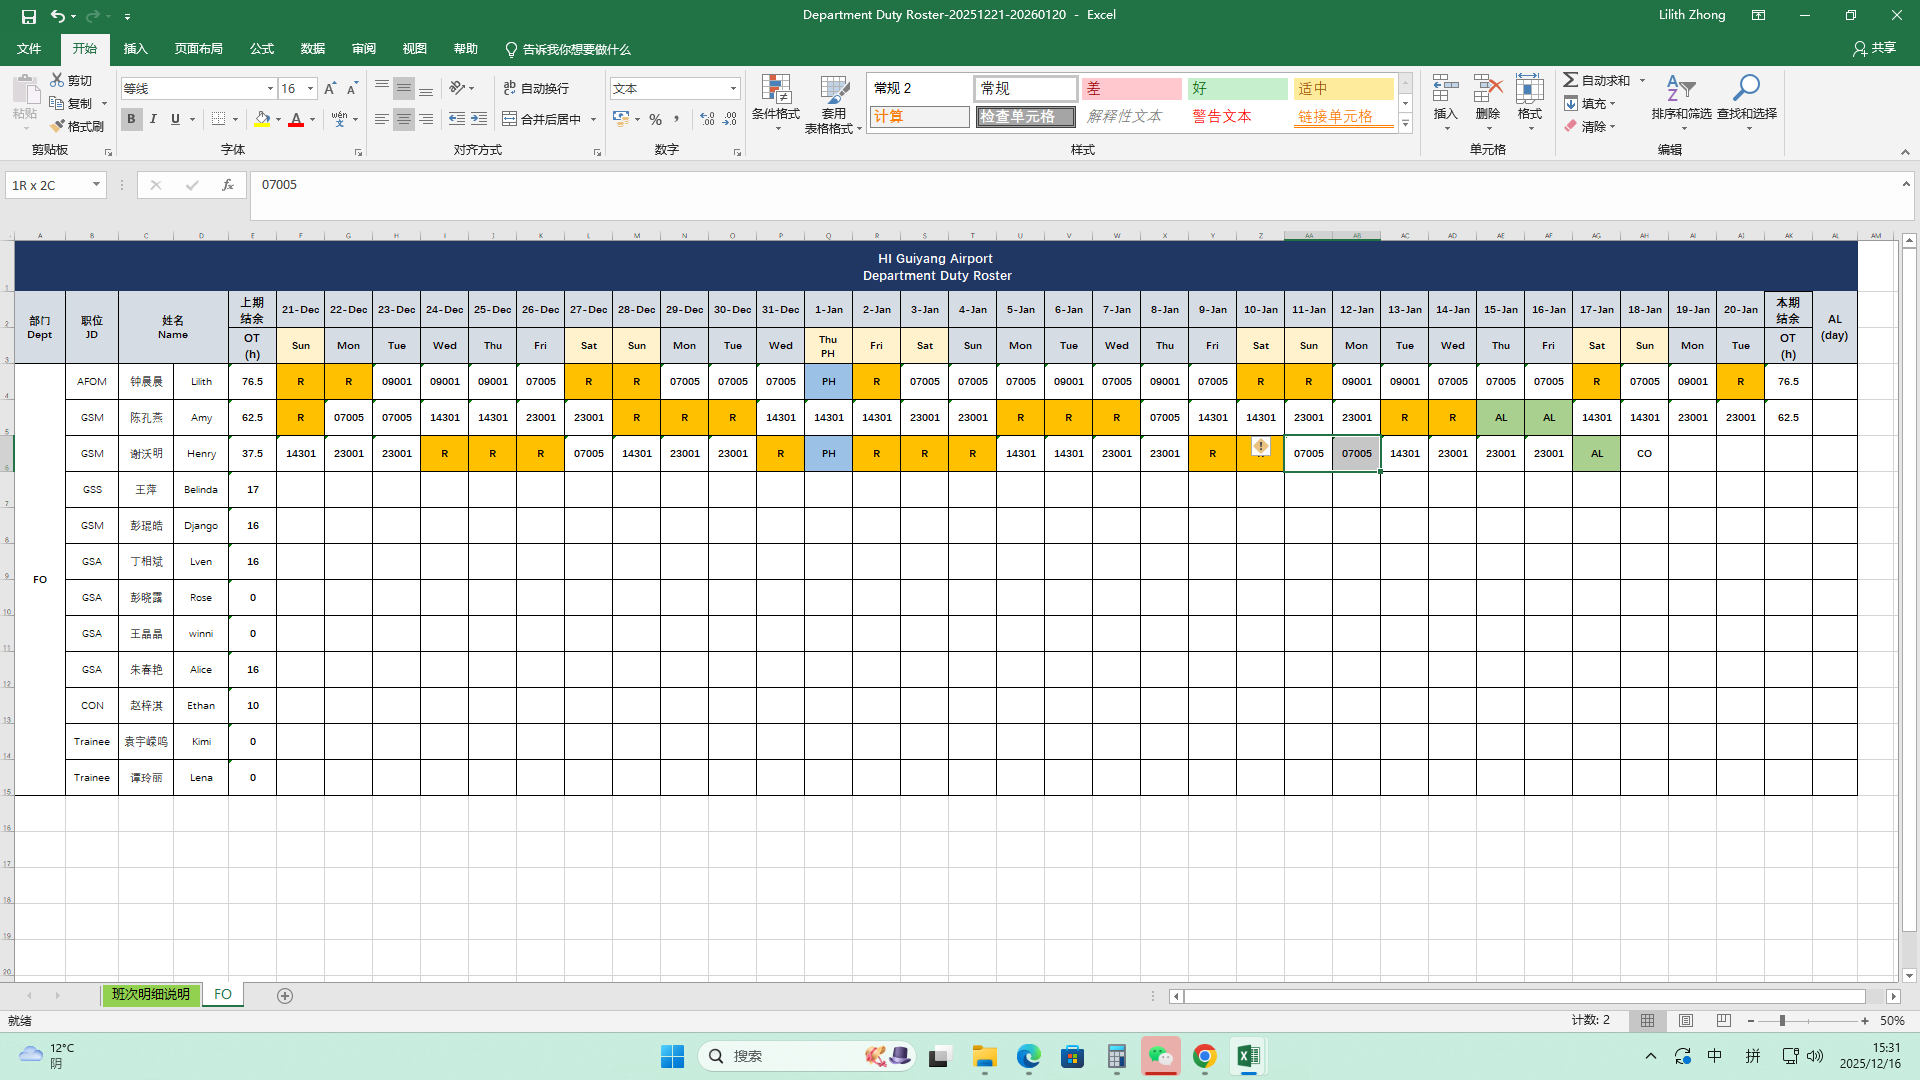Click the Insert Function fx icon
1920x1080 pixels.
228,185
